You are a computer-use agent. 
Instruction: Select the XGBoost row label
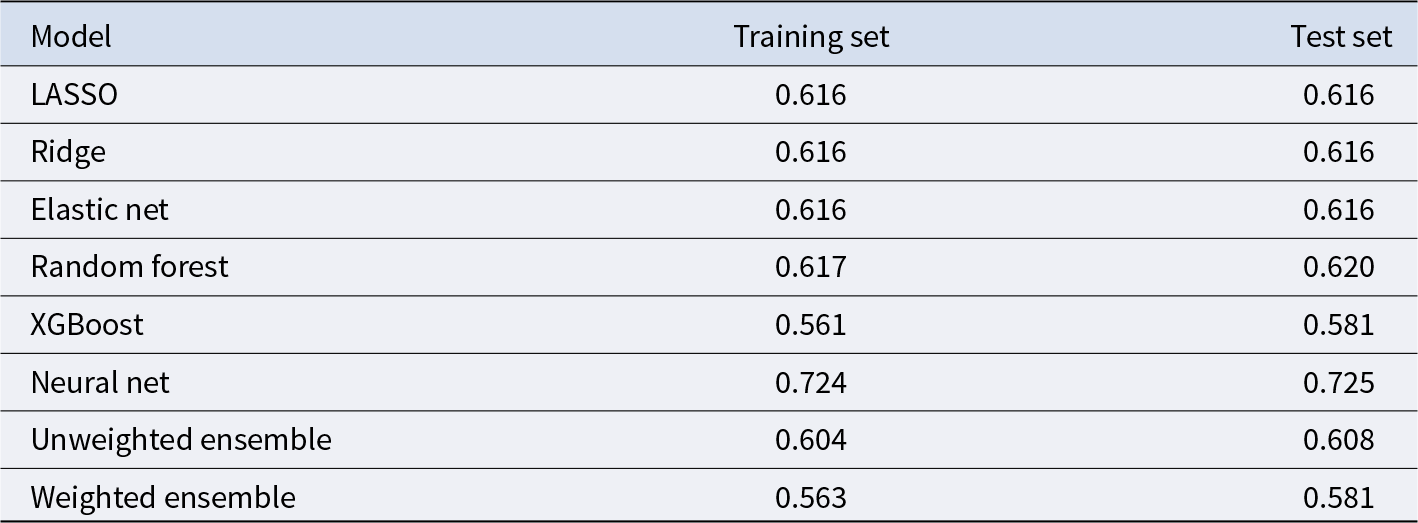point(87,325)
